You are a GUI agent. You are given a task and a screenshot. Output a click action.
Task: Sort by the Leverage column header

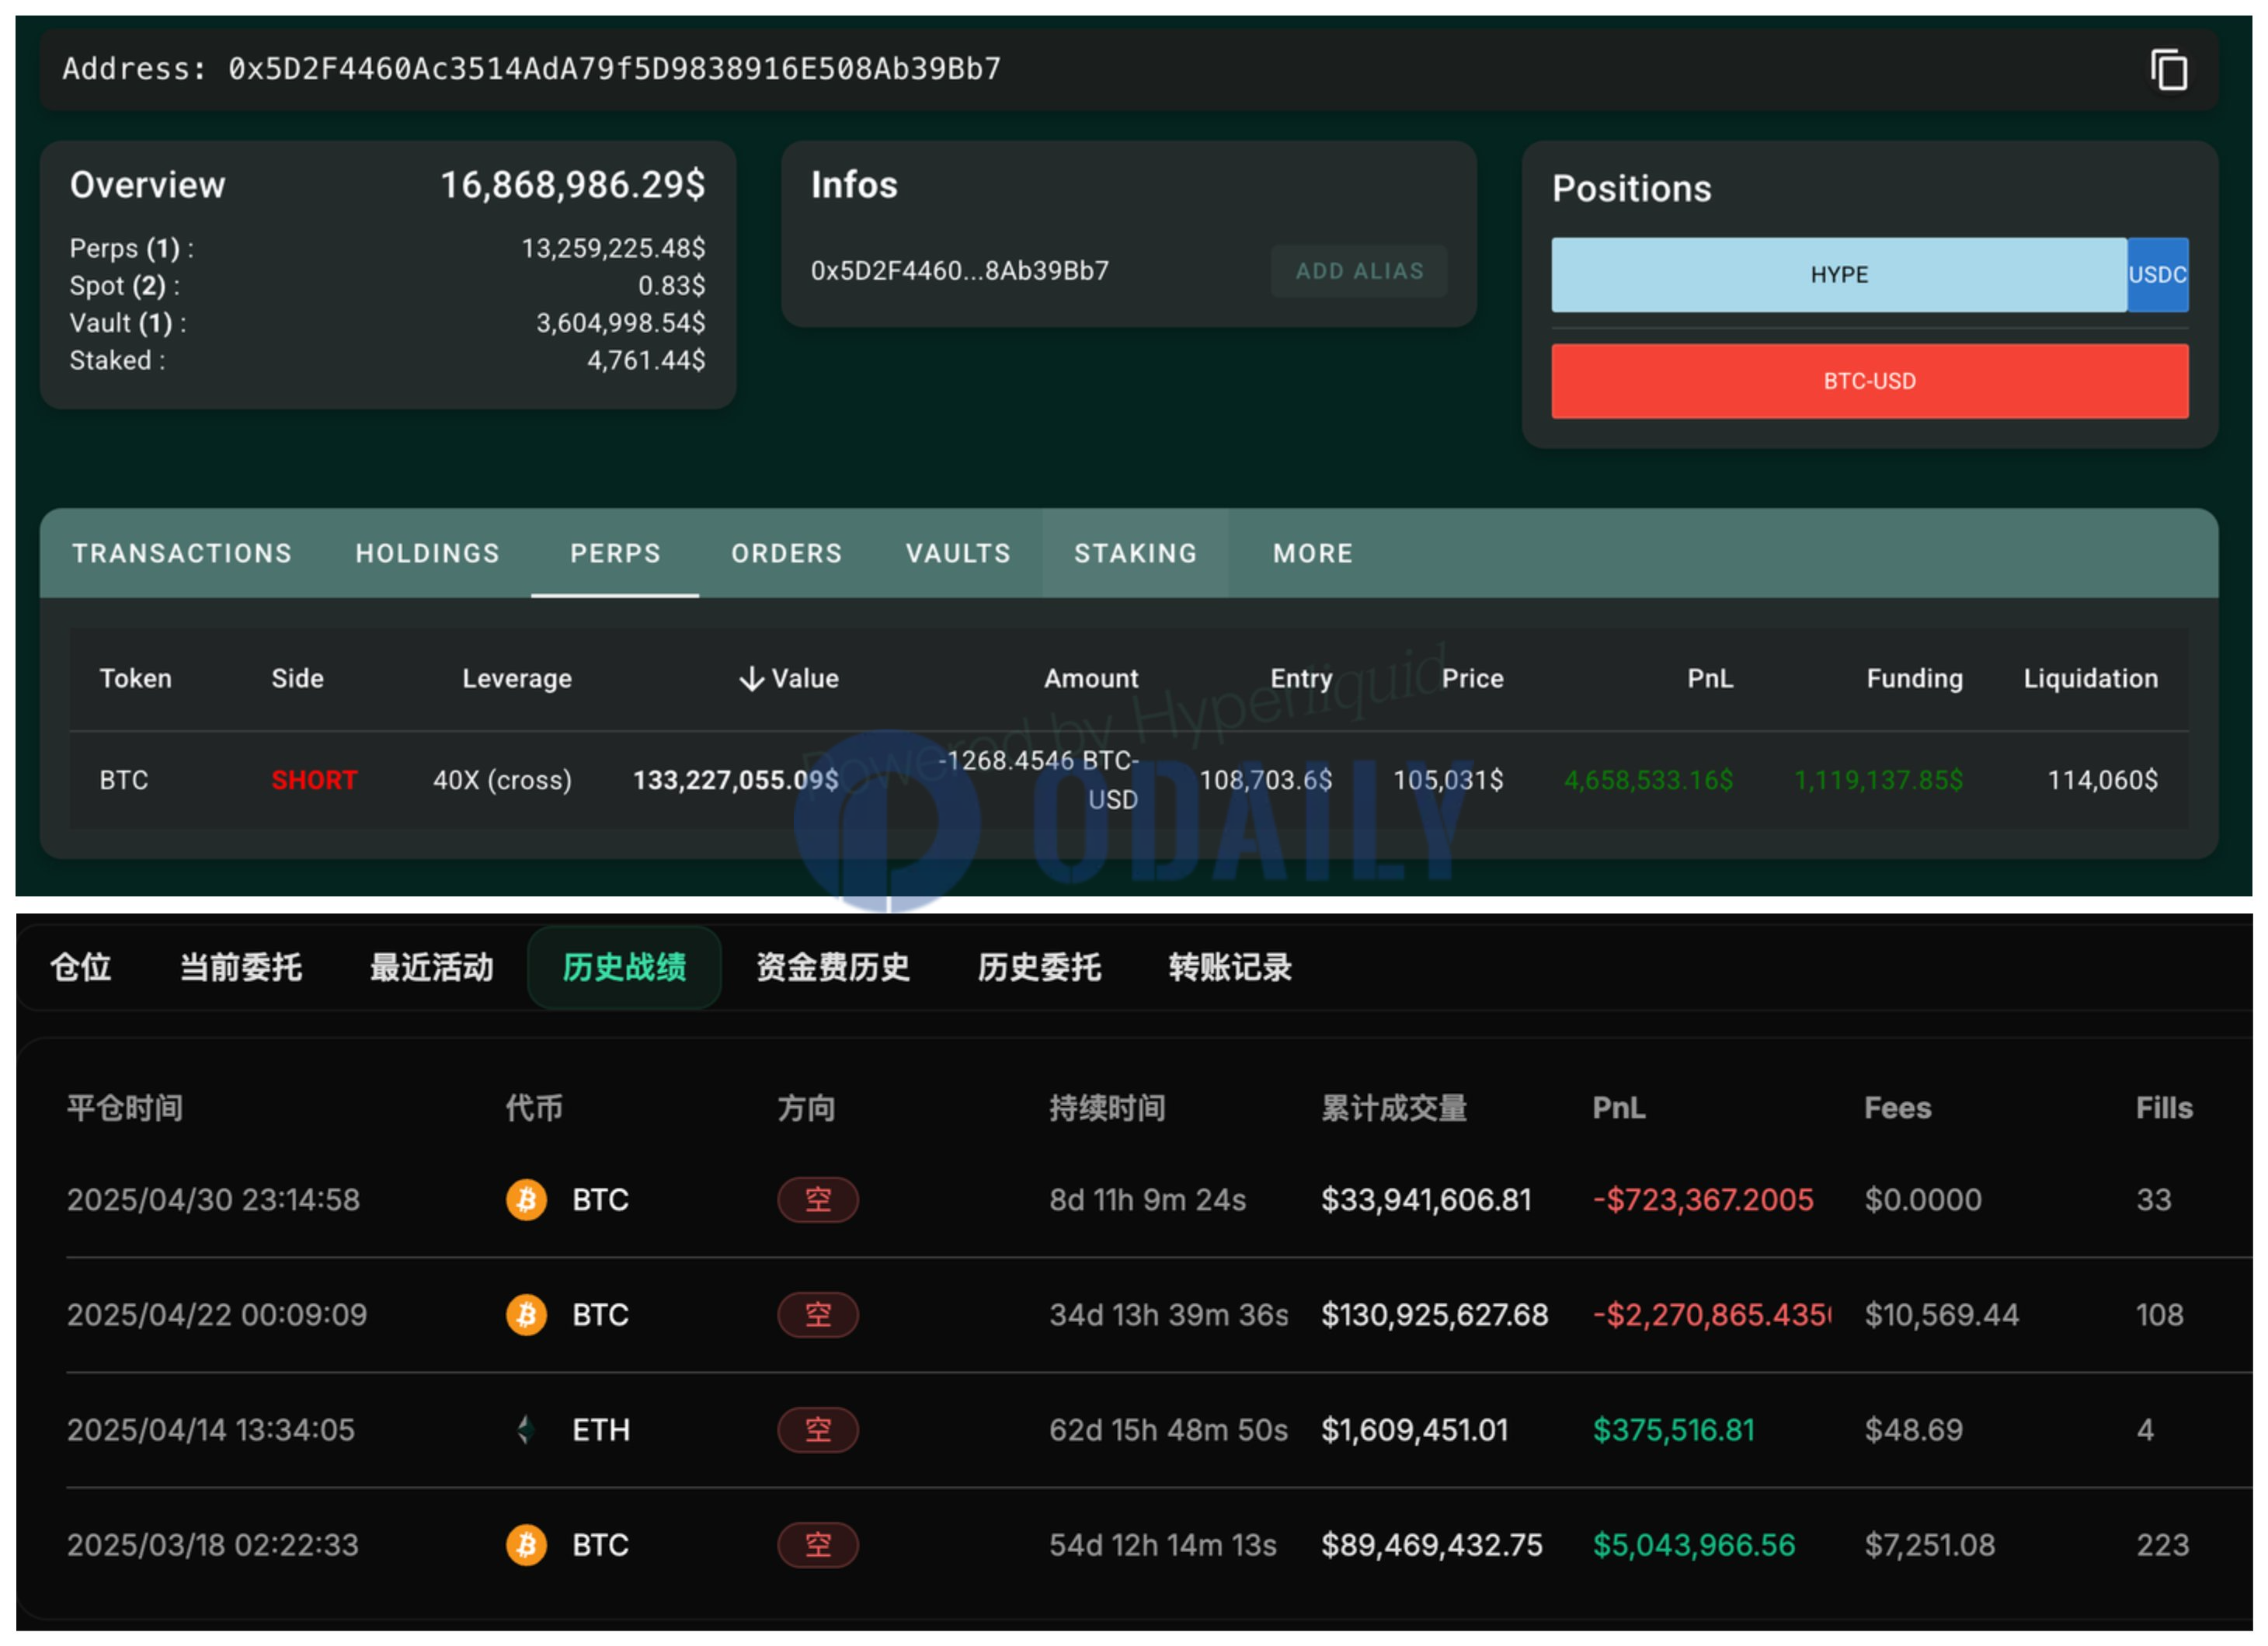[x=516, y=679]
